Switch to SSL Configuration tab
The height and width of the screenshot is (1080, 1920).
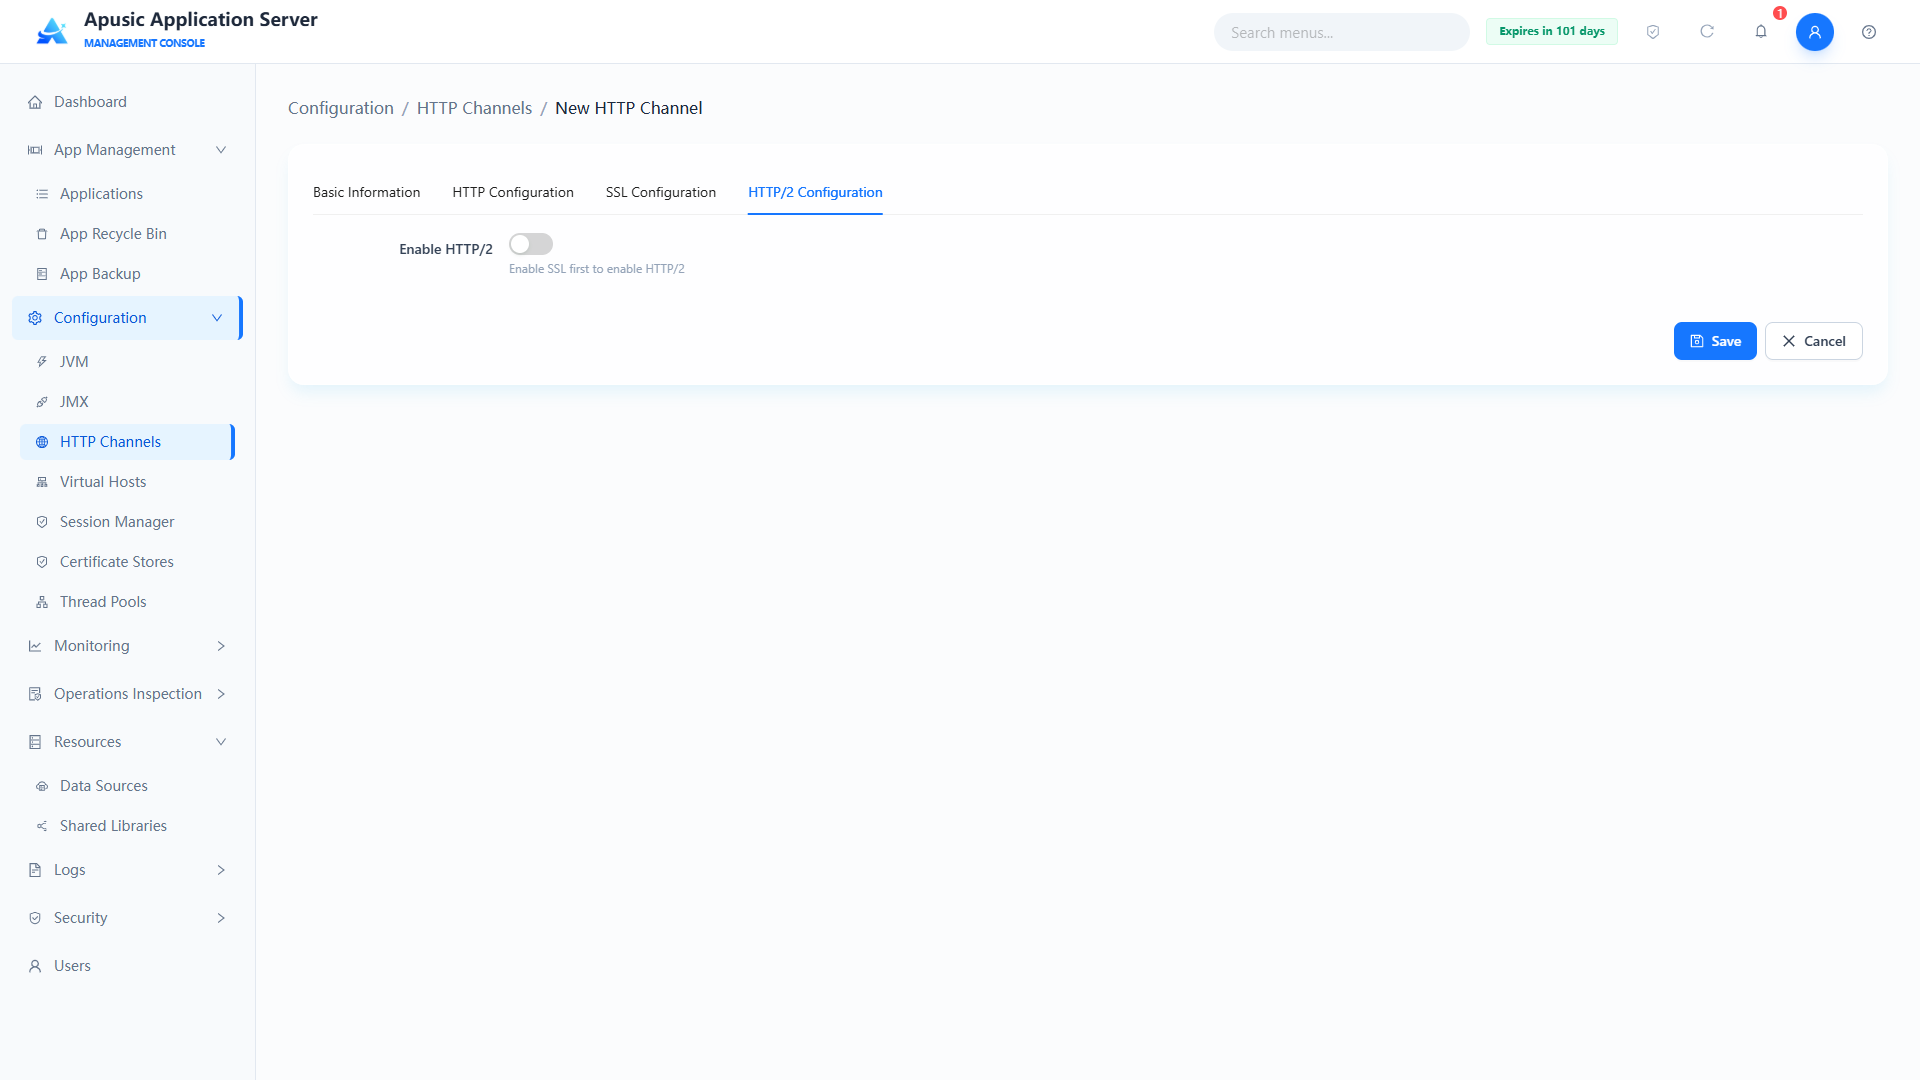click(x=661, y=192)
